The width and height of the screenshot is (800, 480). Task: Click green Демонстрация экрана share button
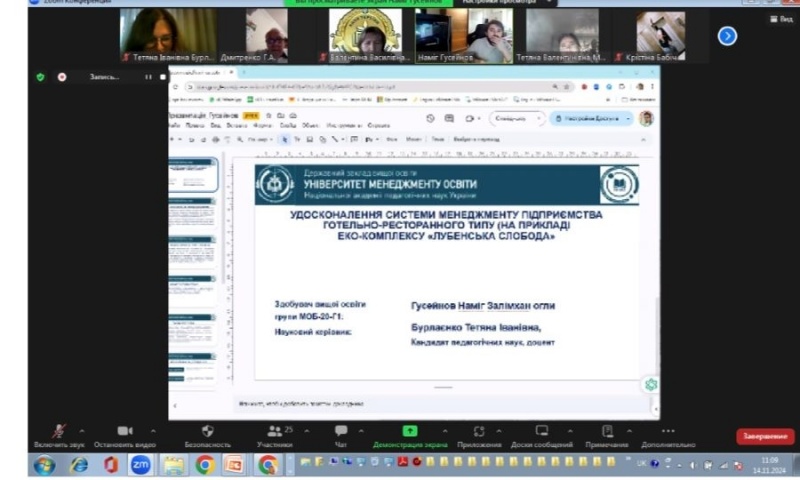point(410,436)
